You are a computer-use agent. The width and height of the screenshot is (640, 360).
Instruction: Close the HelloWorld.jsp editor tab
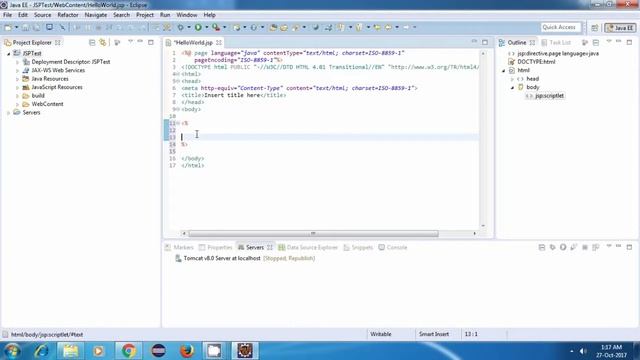click(219, 42)
